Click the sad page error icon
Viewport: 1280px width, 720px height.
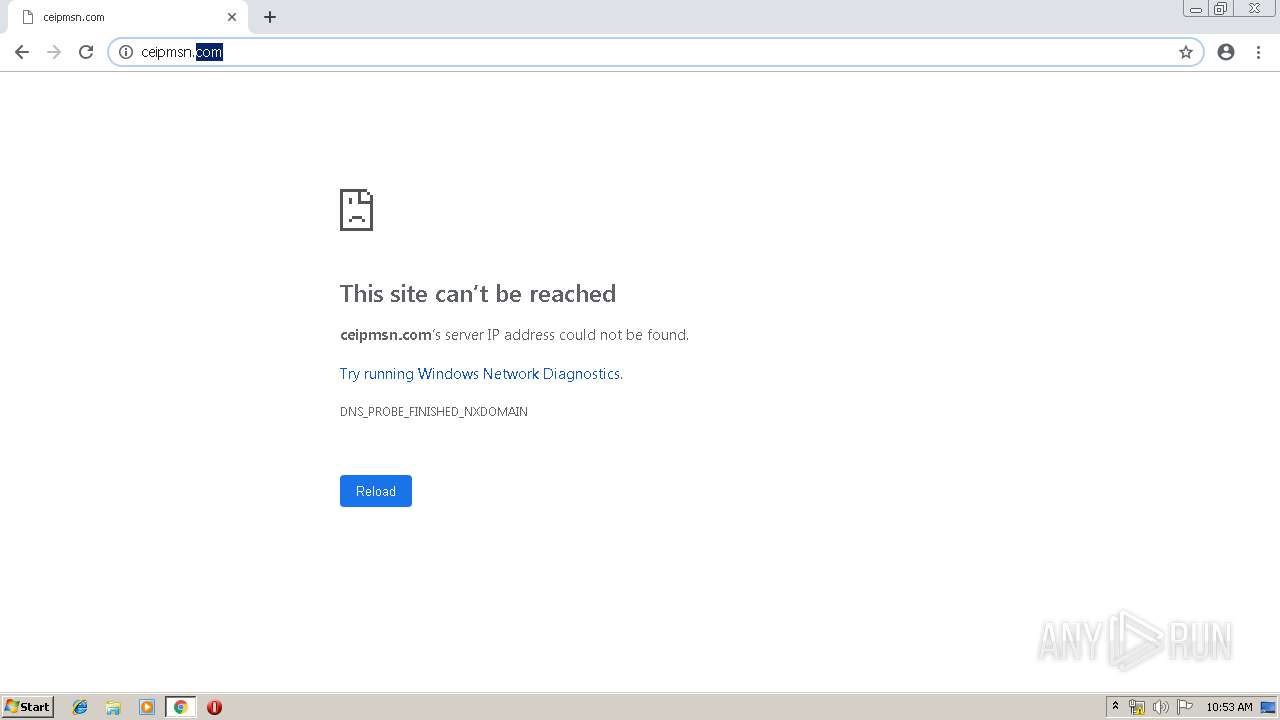[x=356, y=210]
